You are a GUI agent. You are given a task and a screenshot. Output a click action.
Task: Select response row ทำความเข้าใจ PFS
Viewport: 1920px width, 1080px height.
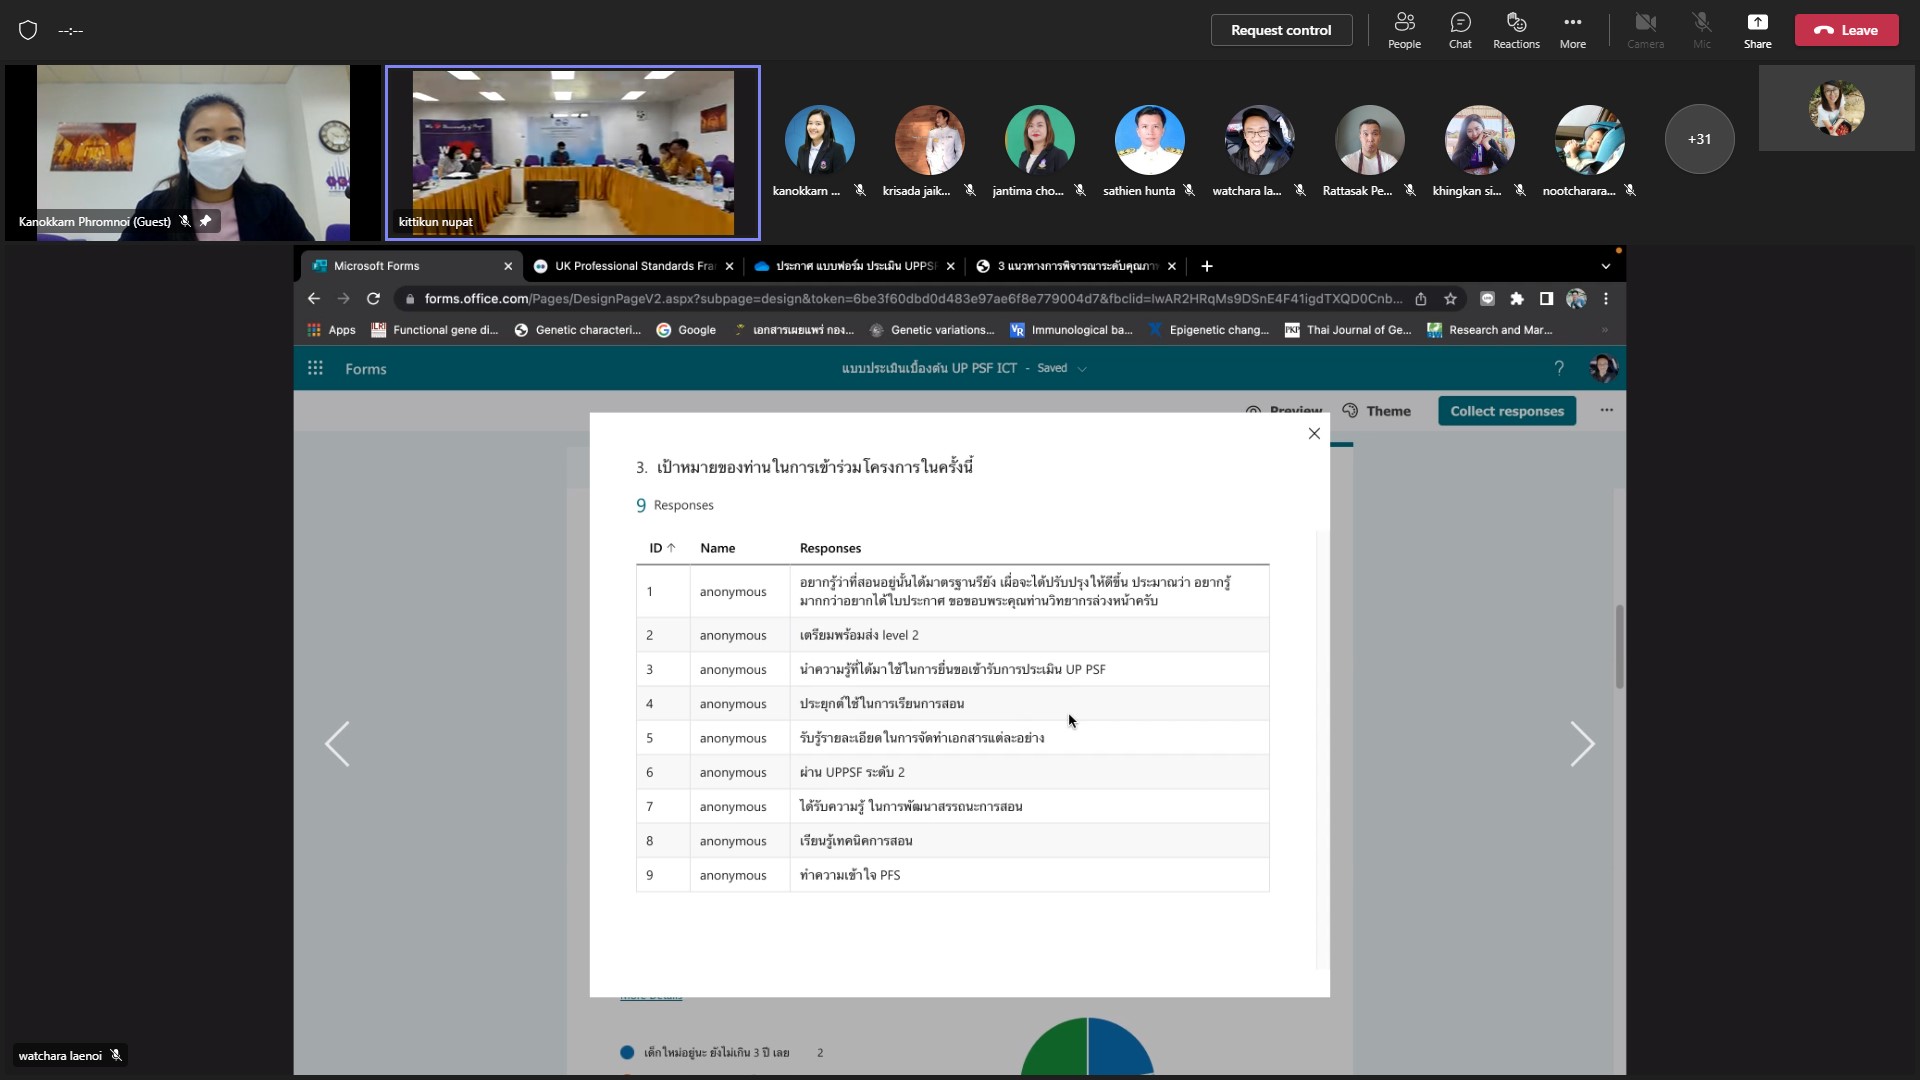952,875
